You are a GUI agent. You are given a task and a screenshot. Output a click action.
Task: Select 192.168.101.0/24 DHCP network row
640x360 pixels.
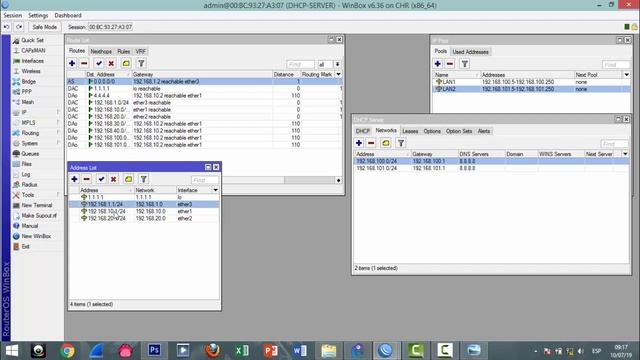[491, 168]
